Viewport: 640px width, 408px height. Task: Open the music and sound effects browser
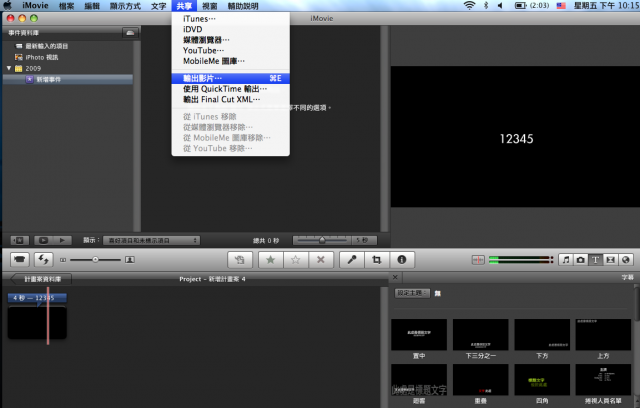coord(566,260)
